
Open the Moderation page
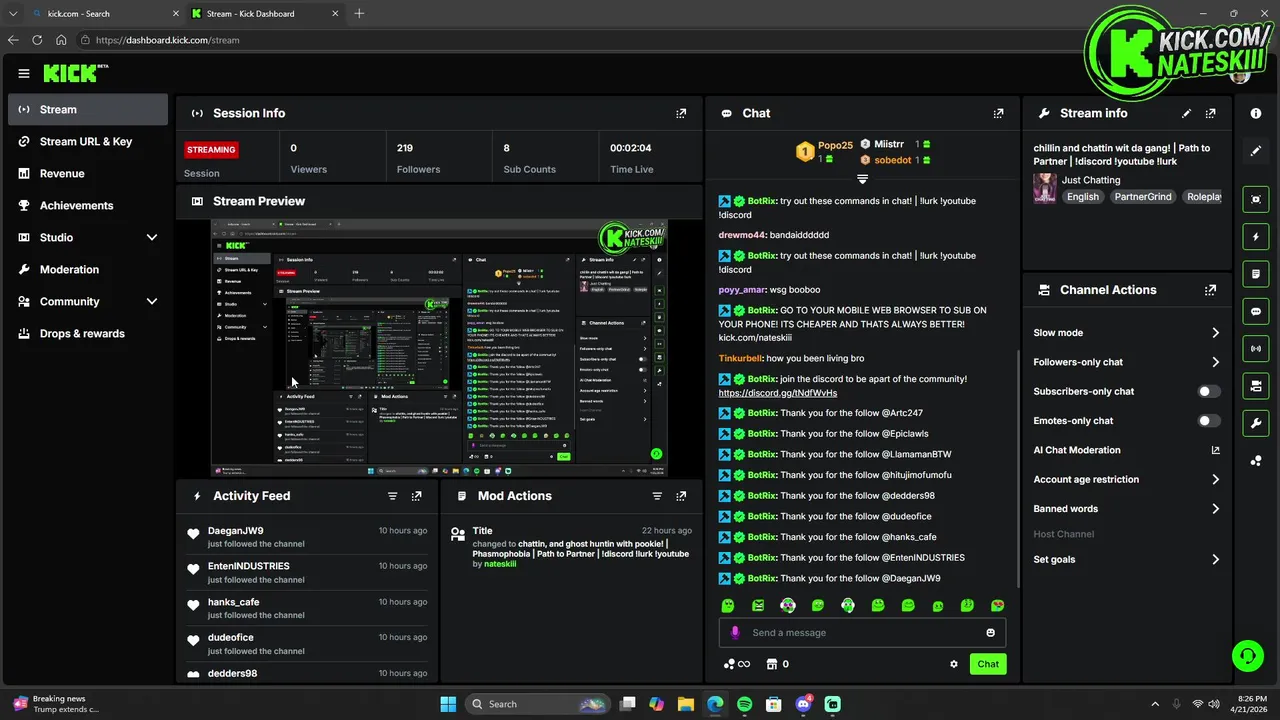pos(88,270)
